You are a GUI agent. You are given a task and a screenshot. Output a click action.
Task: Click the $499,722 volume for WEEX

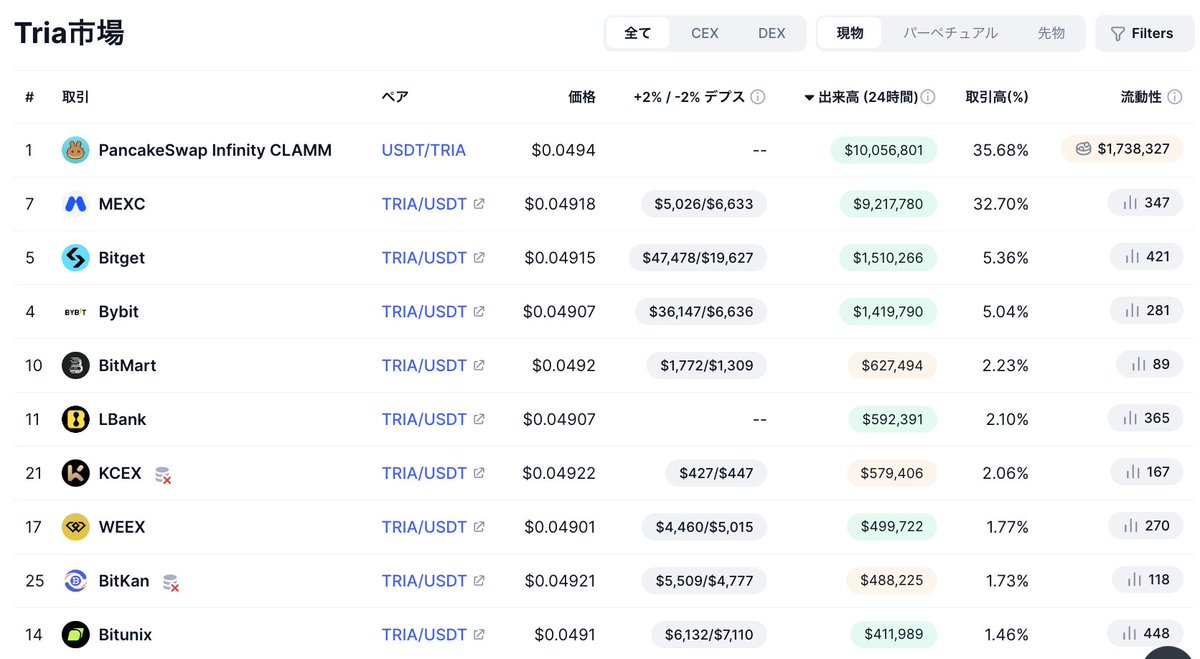[892, 527]
